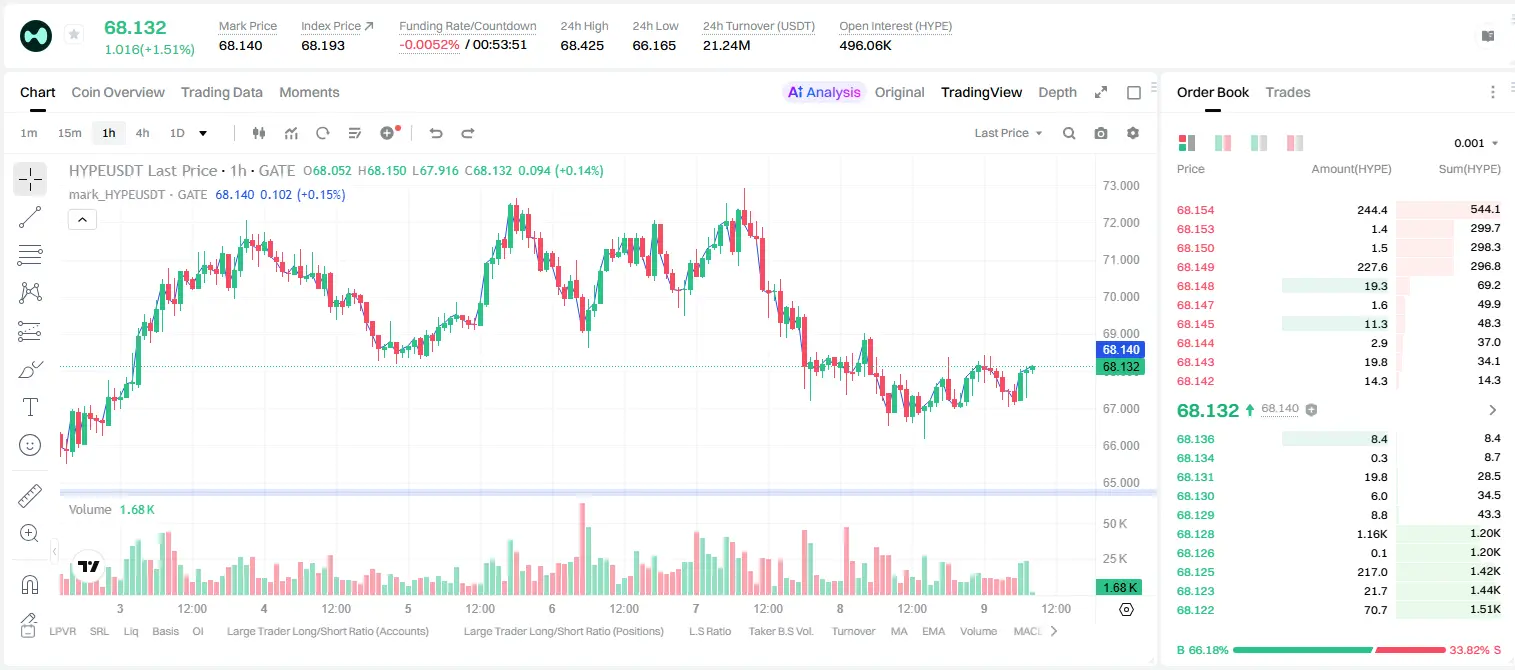Click the AI Analysis button
Screen dimensions: 1515x670
pos(824,92)
